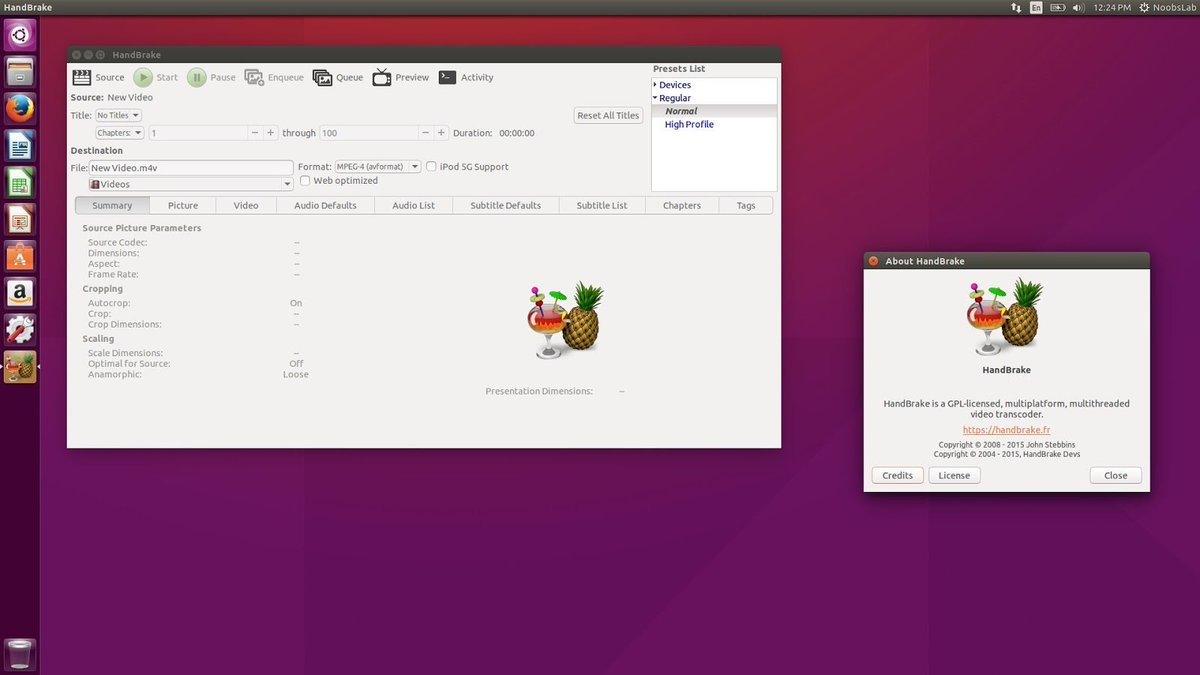Click the HandBrake pineapple launcher icon

[20, 367]
